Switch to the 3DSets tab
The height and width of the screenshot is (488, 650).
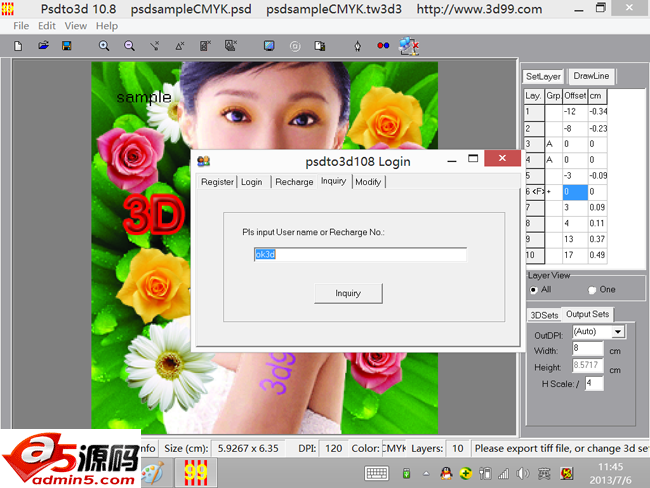tap(543, 314)
